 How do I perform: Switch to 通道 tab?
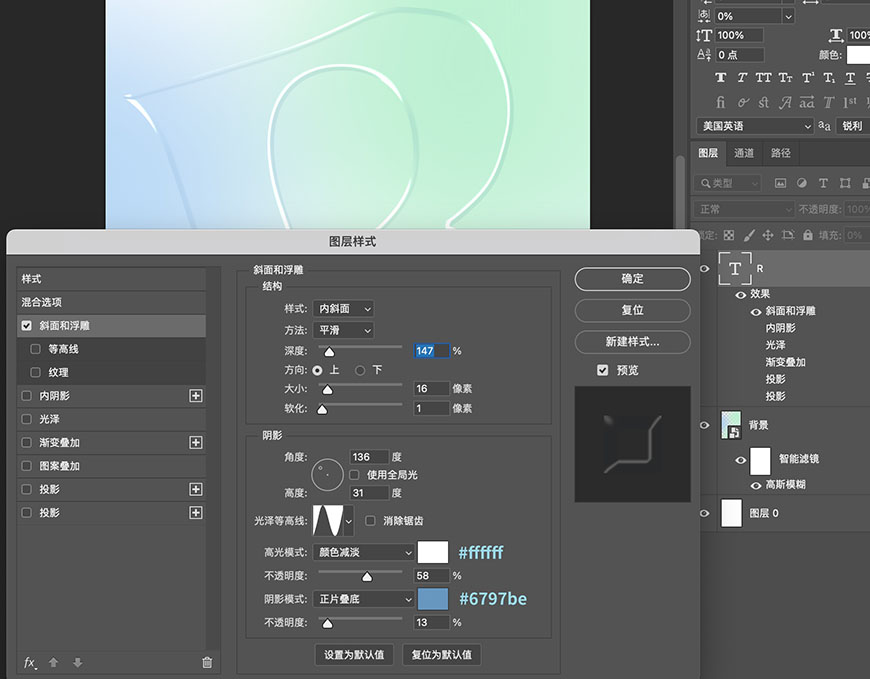pos(743,153)
